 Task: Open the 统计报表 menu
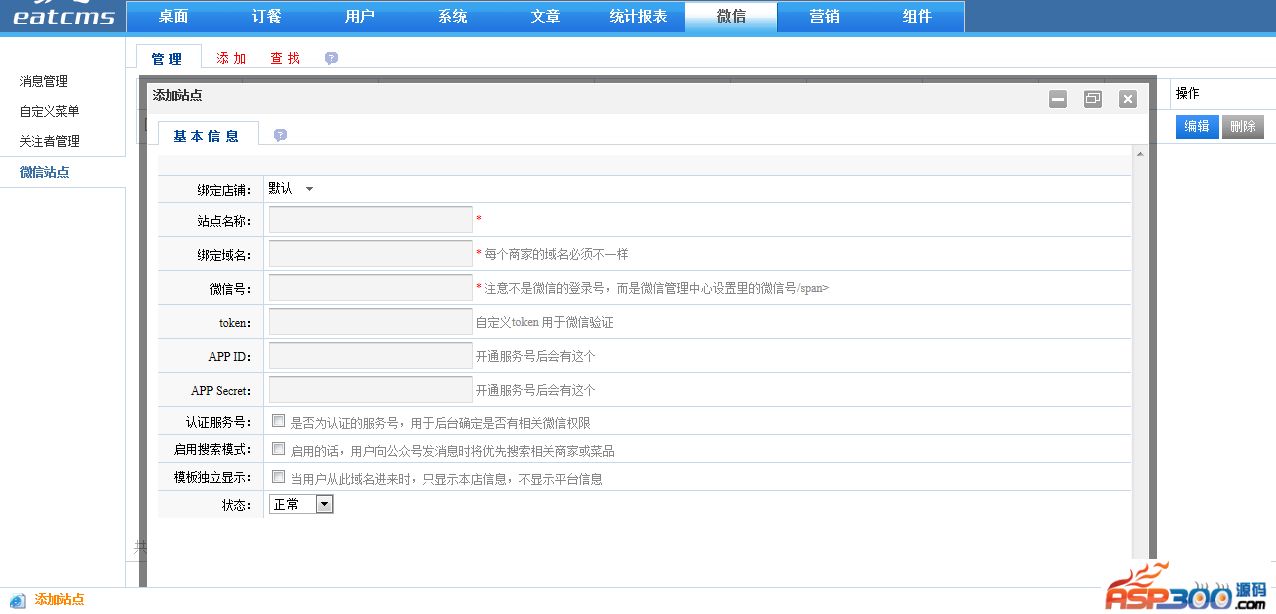coord(638,17)
